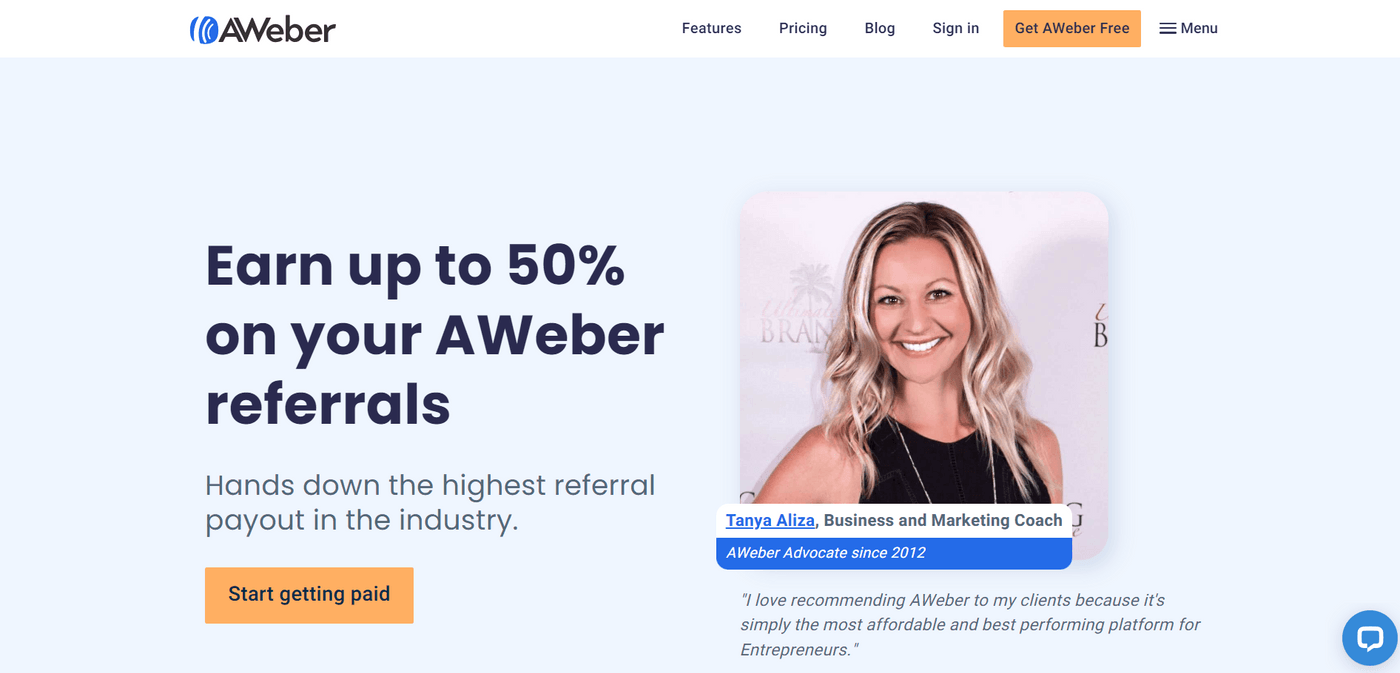
Task: Click the AWeber wordmark in header
Action: 277,30
